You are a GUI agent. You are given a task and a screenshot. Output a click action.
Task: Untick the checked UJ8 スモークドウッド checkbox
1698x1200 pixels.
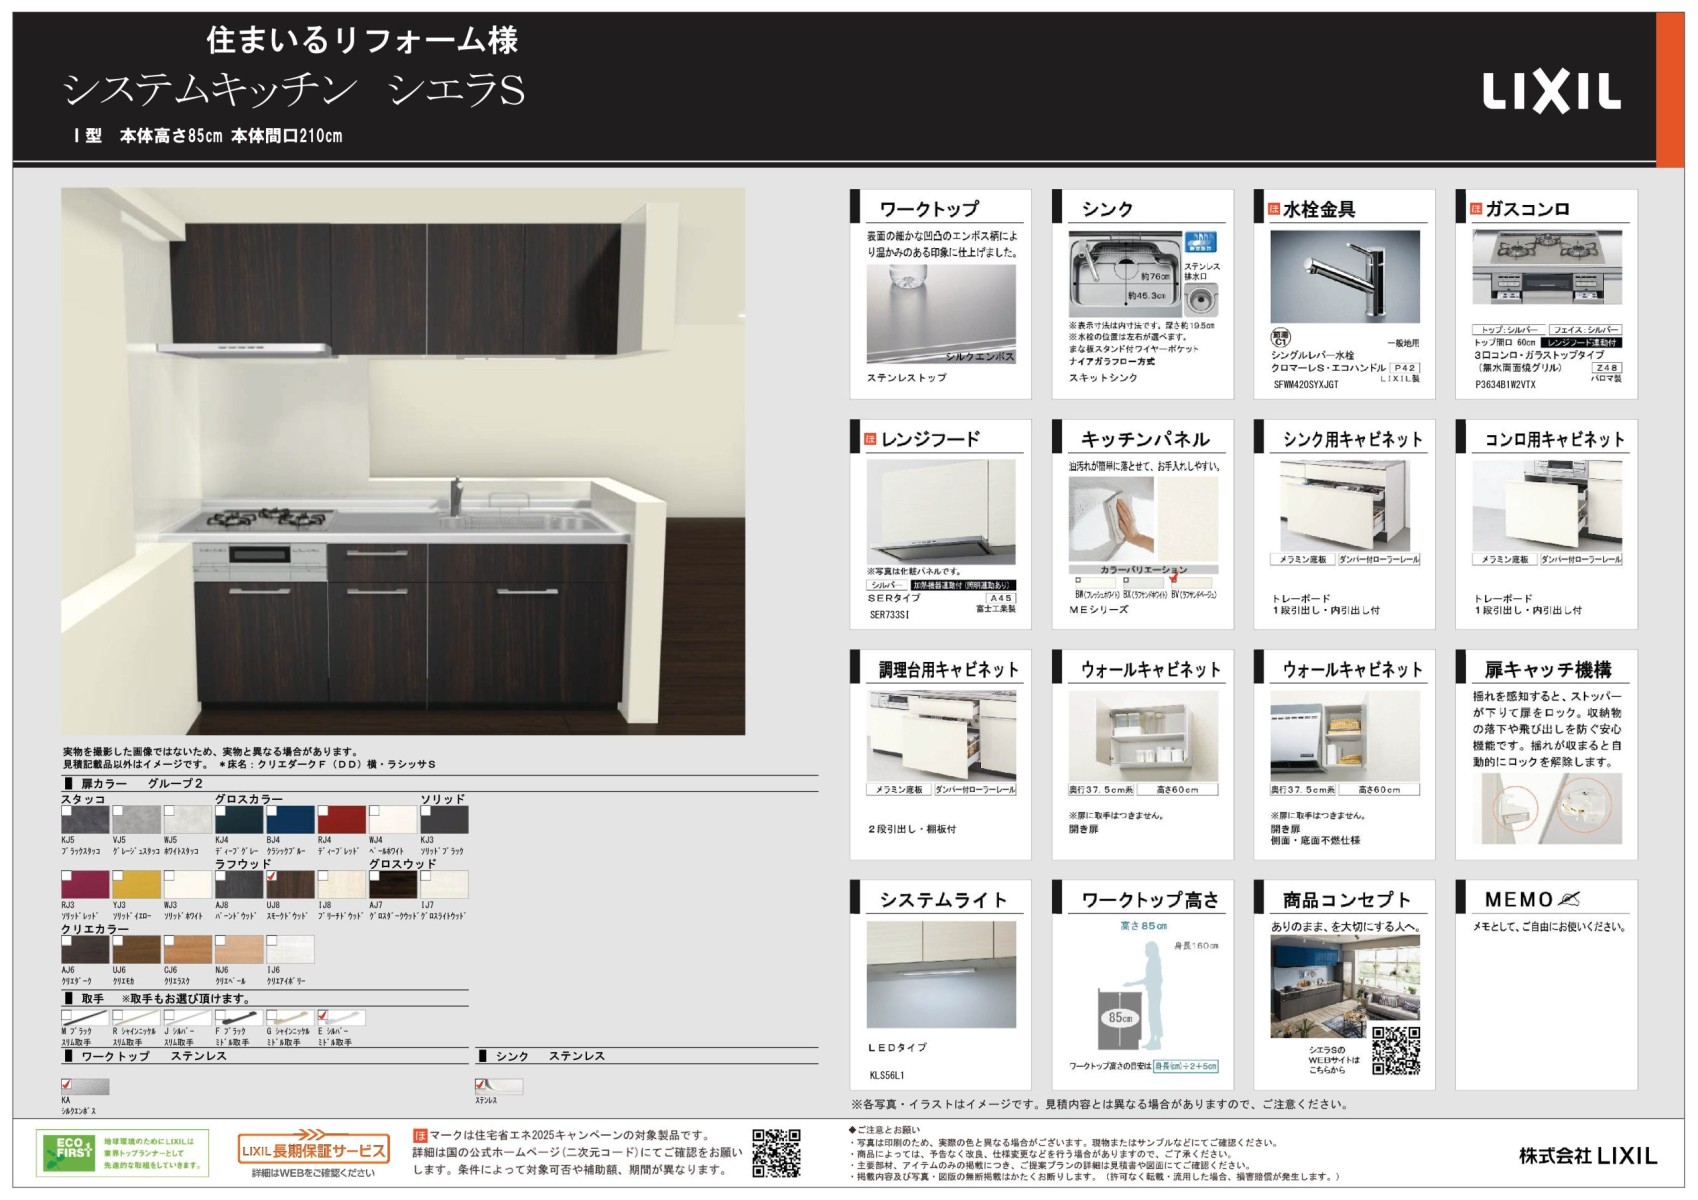[x=272, y=876]
